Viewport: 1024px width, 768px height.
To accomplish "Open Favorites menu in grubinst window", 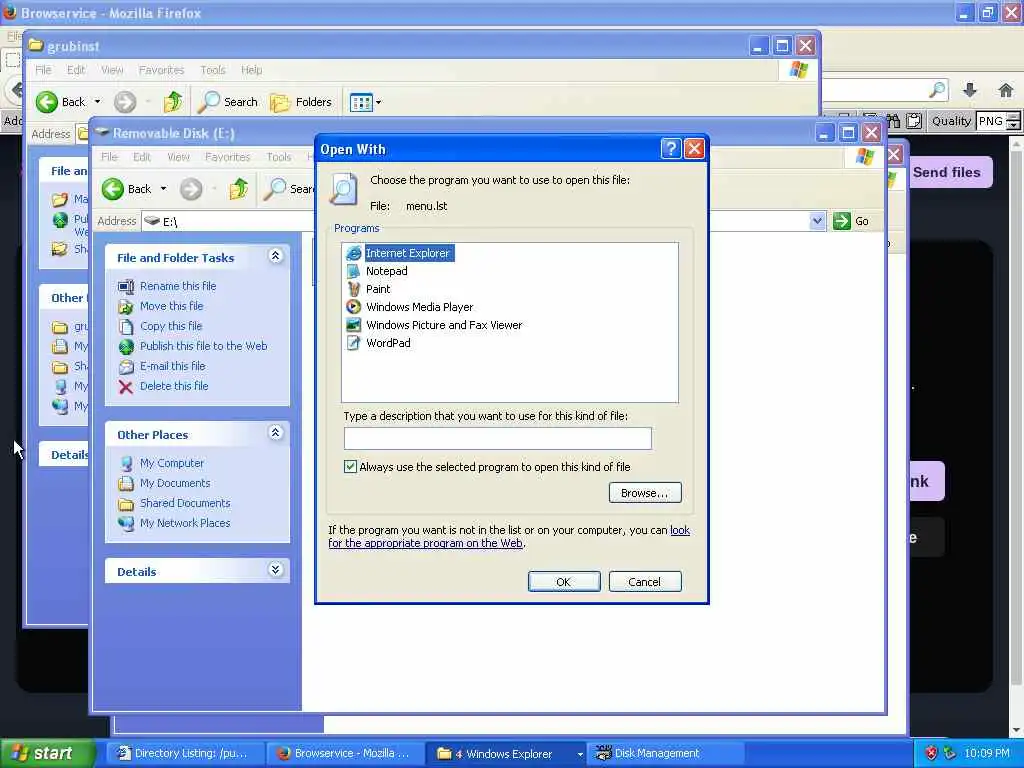I will 161,70.
